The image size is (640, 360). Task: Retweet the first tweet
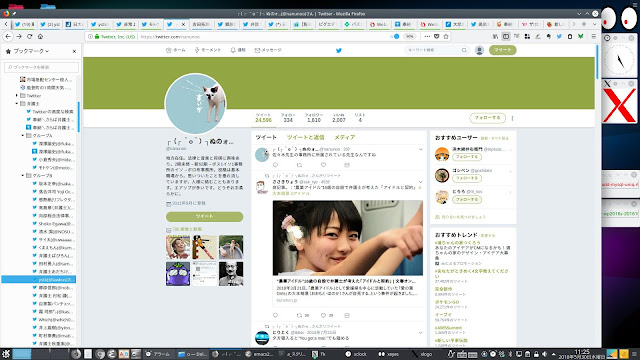[299, 165]
